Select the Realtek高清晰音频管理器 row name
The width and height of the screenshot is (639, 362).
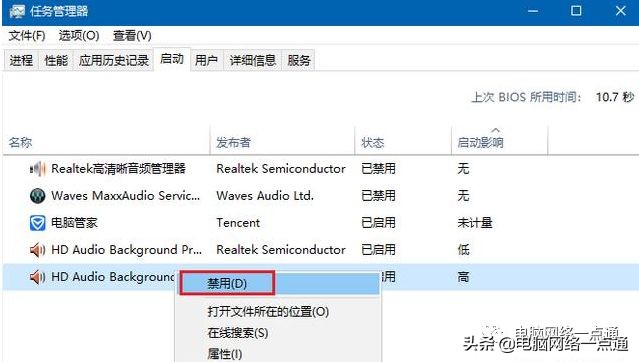pyautogui.click(x=118, y=168)
